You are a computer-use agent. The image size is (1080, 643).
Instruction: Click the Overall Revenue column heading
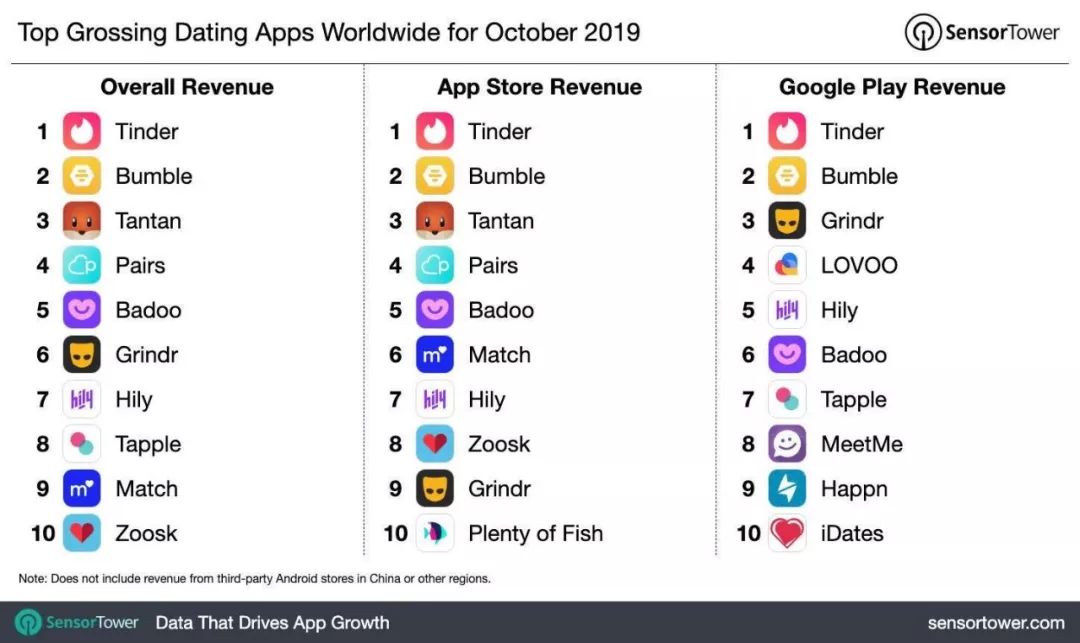tap(187, 87)
